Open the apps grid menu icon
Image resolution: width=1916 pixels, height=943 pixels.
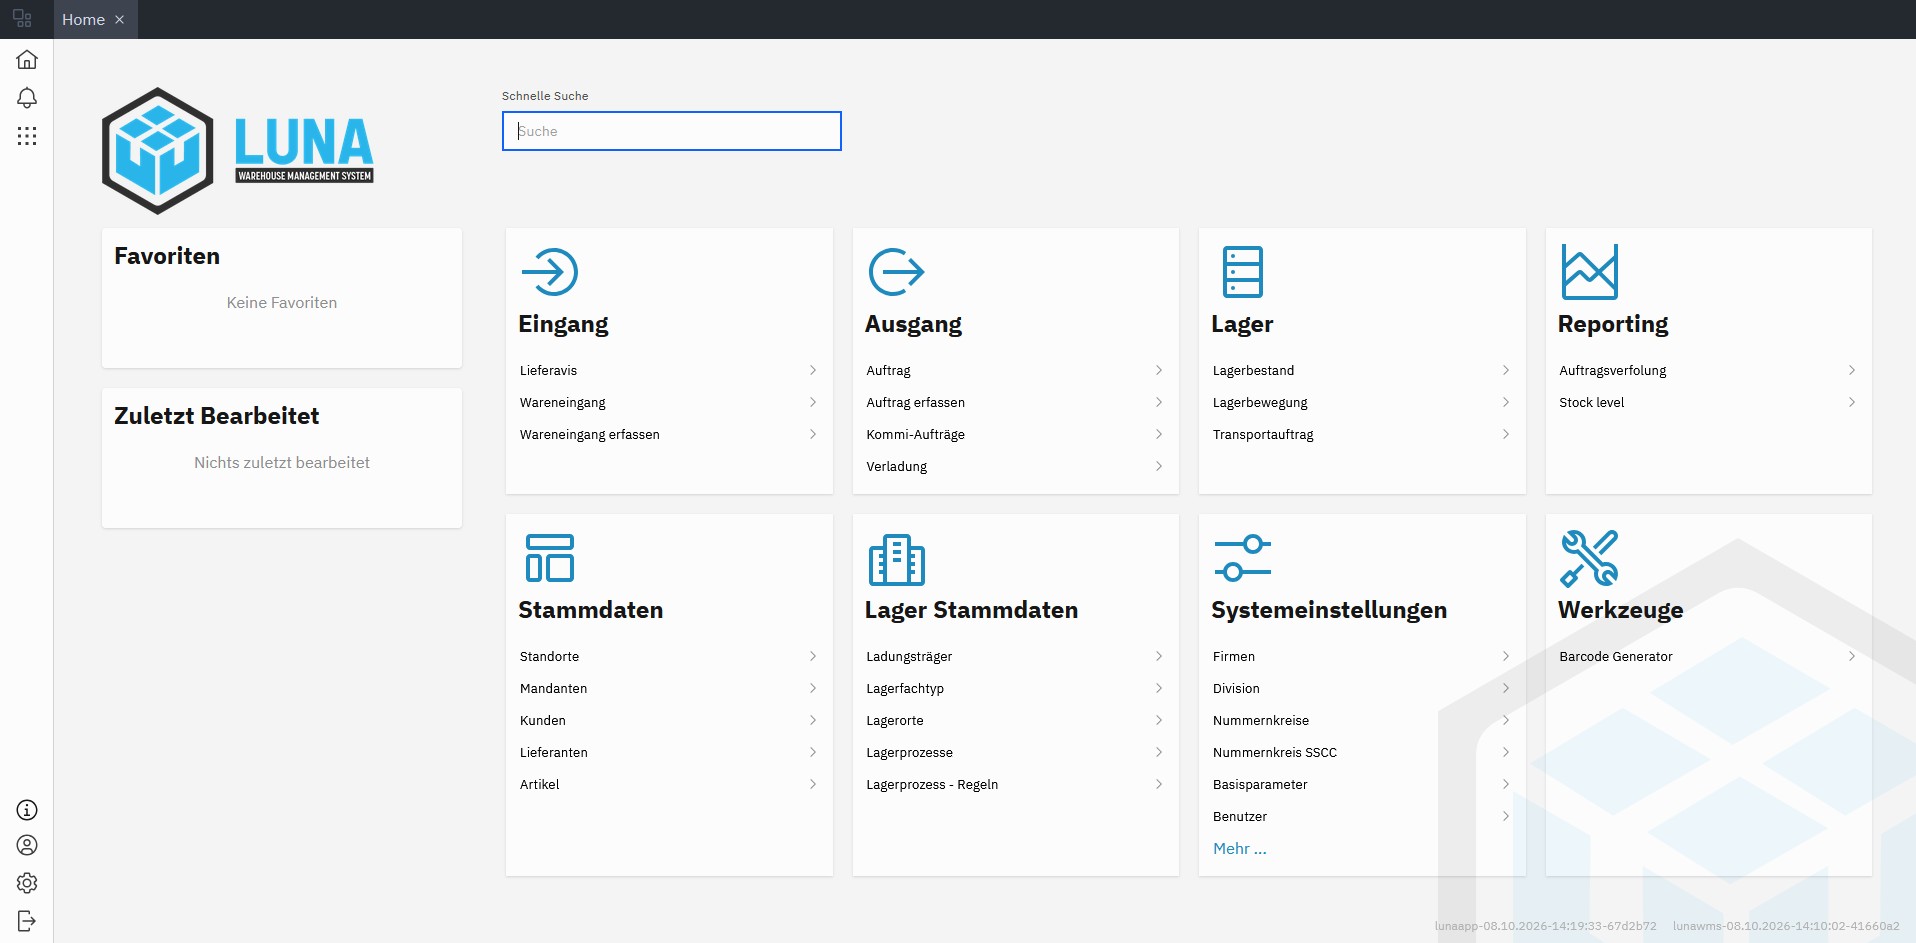(x=27, y=136)
